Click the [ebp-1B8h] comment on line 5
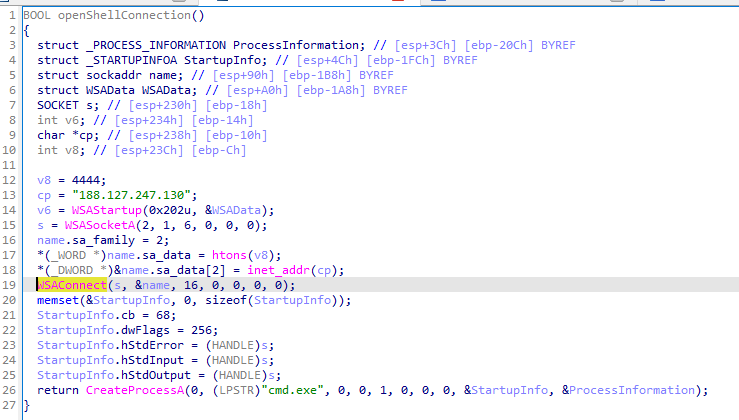 [x=317, y=75]
